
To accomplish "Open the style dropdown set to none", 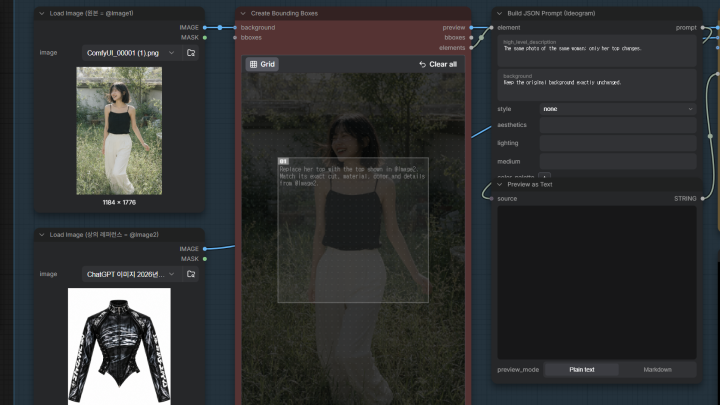I will click(x=618, y=109).
